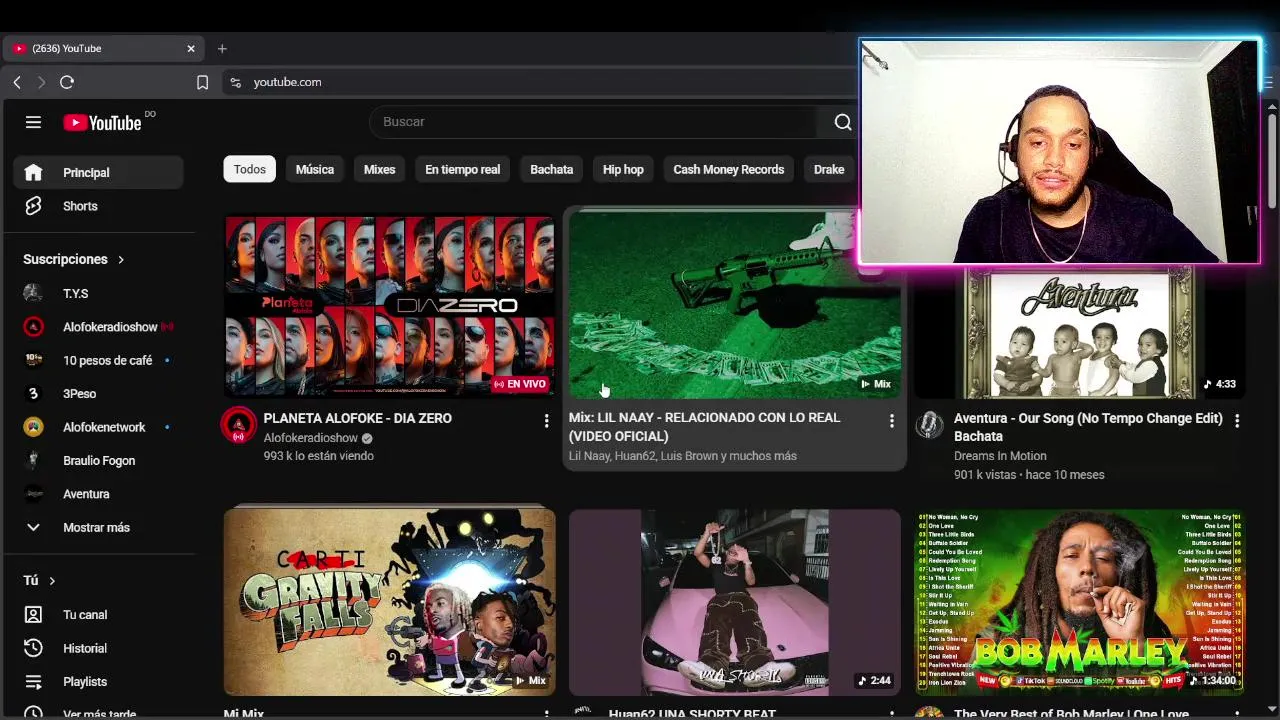Open 3Peso subscription in sidebar

[x=98, y=394]
